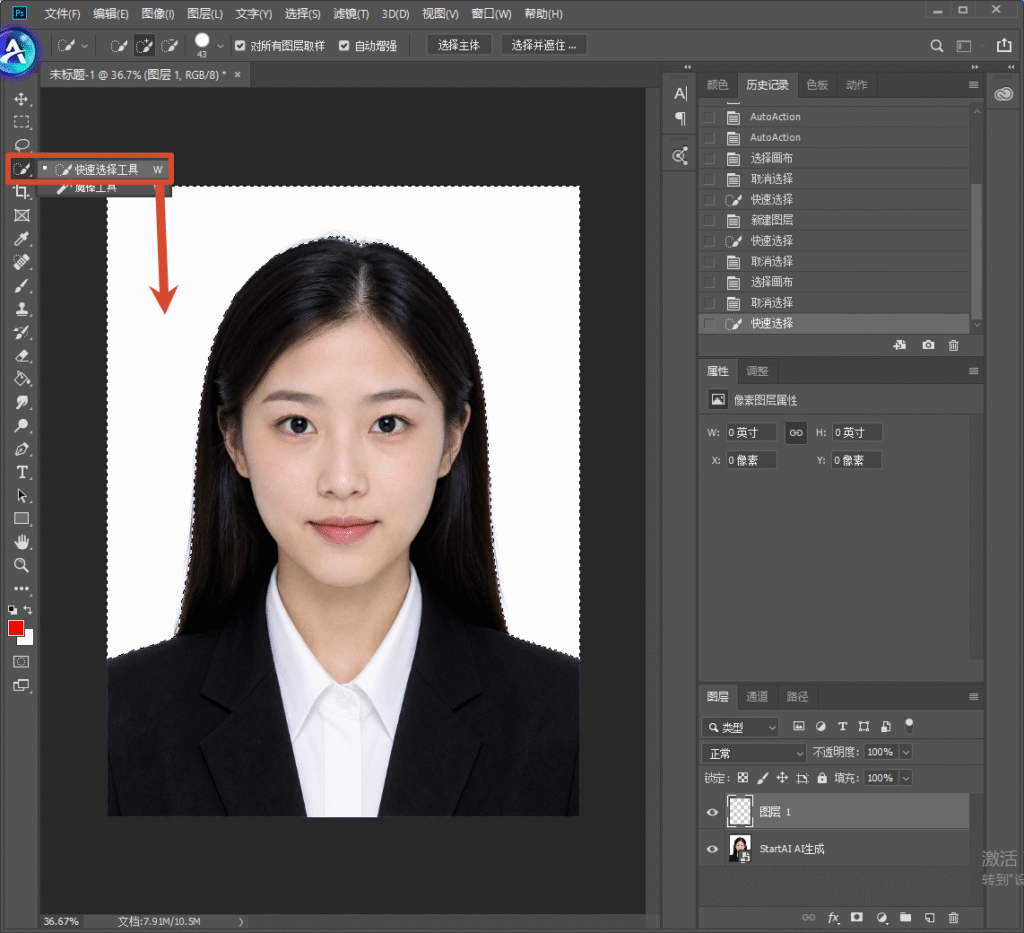
Task: Select 图层 1 layer row
Action: point(834,812)
